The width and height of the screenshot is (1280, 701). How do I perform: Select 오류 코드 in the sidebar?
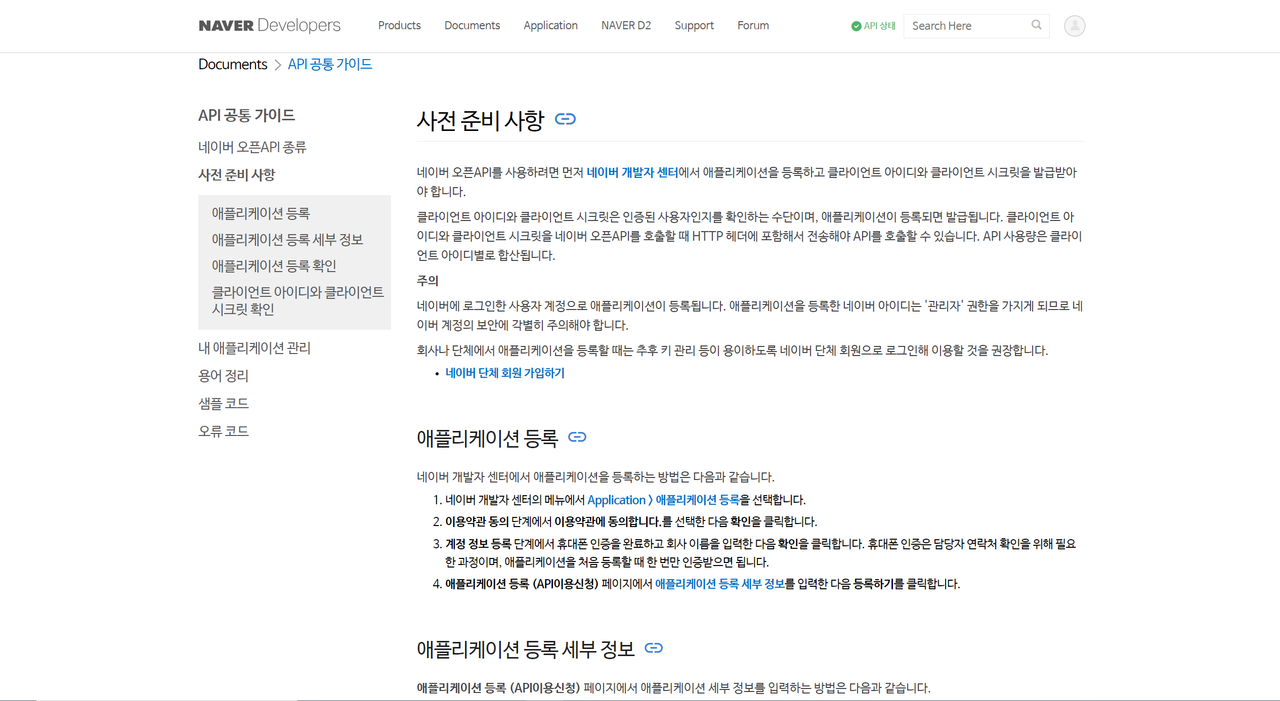pos(223,431)
